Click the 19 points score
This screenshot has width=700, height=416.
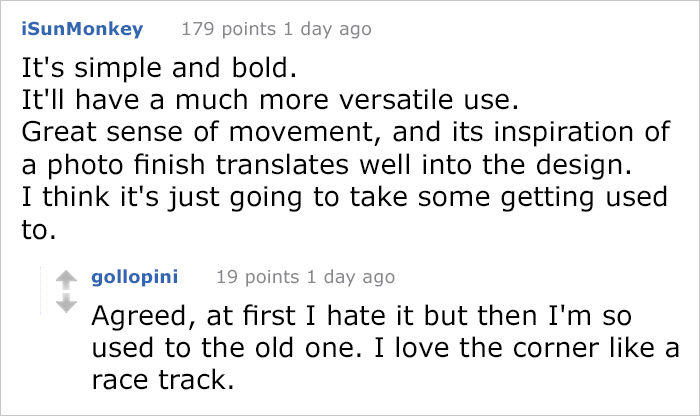point(260,277)
